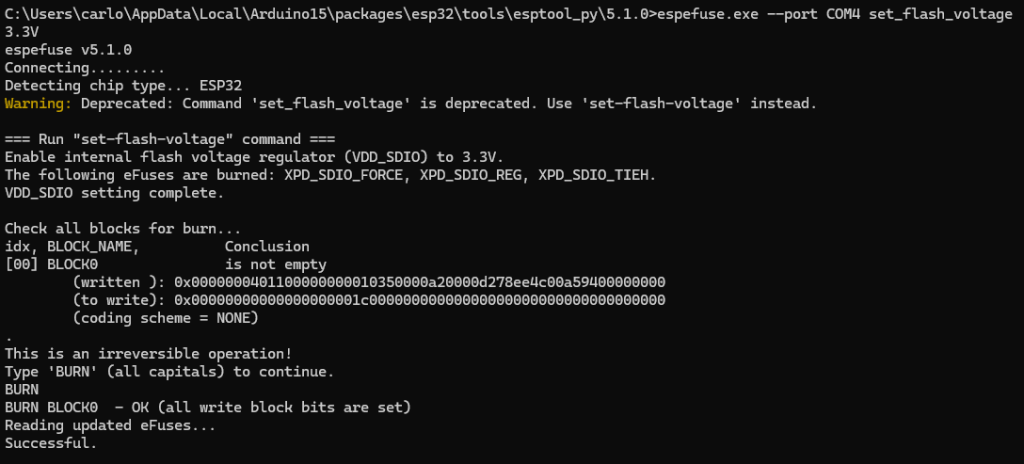Click the yellow 'Warning:' label
The width and height of the screenshot is (1024, 464).
(x=38, y=103)
